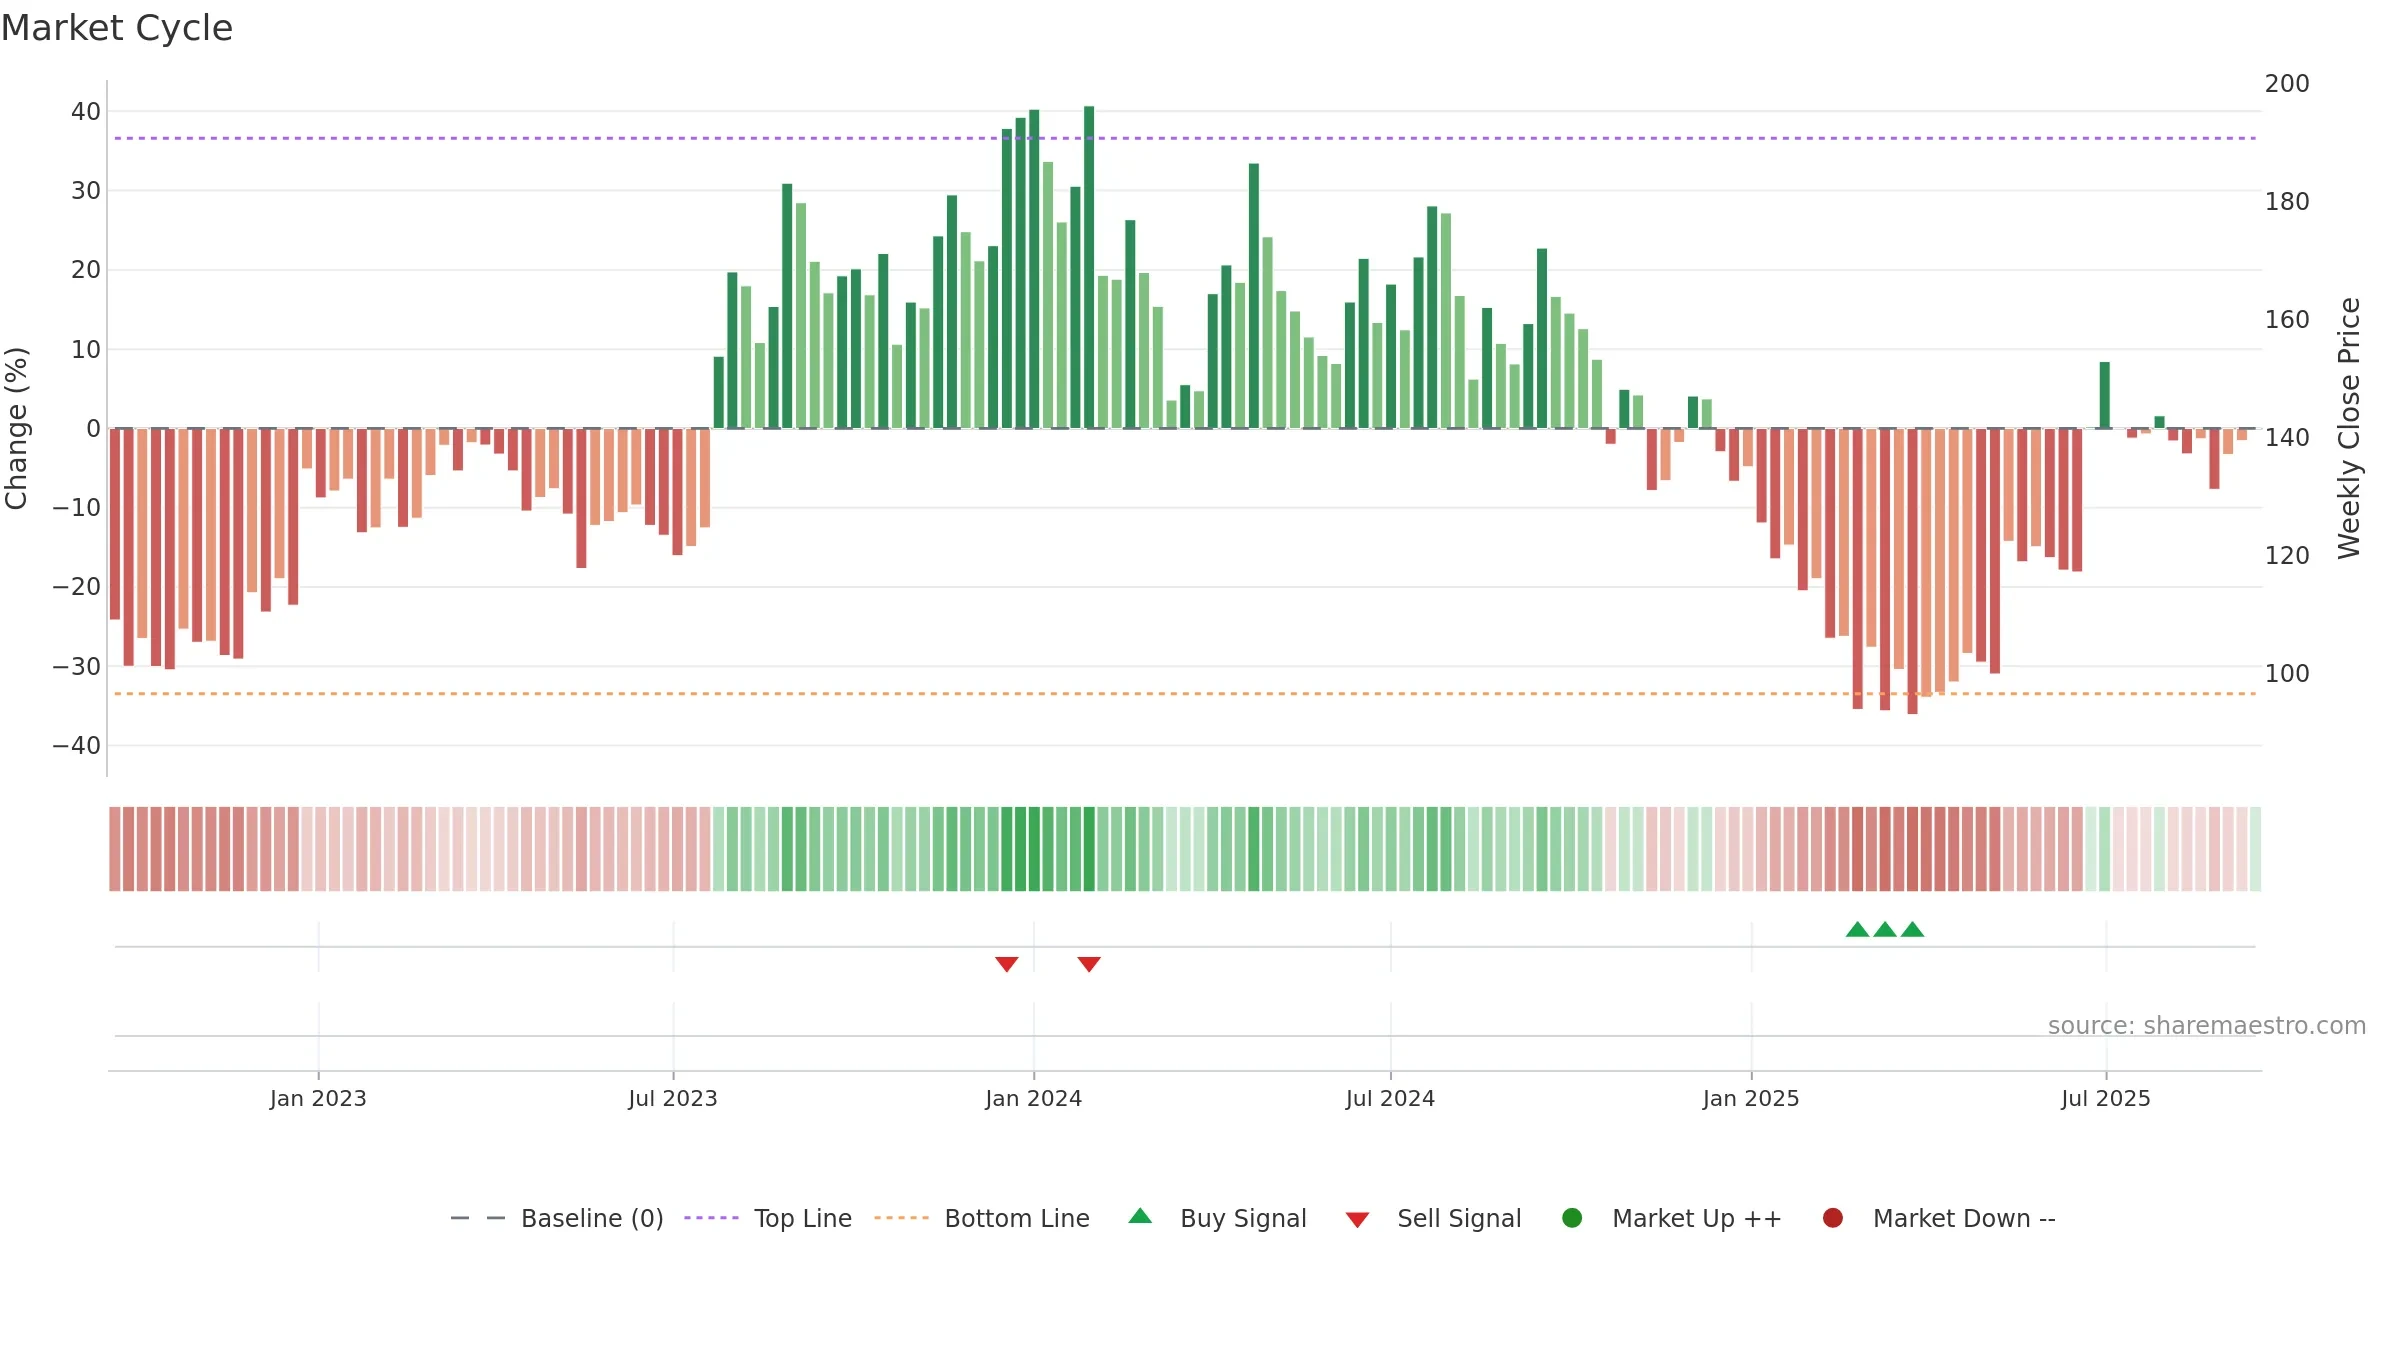Click the 160 tick on right axis
The width and height of the screenshot is (2400, 1350).
(x=2287, y=320)
